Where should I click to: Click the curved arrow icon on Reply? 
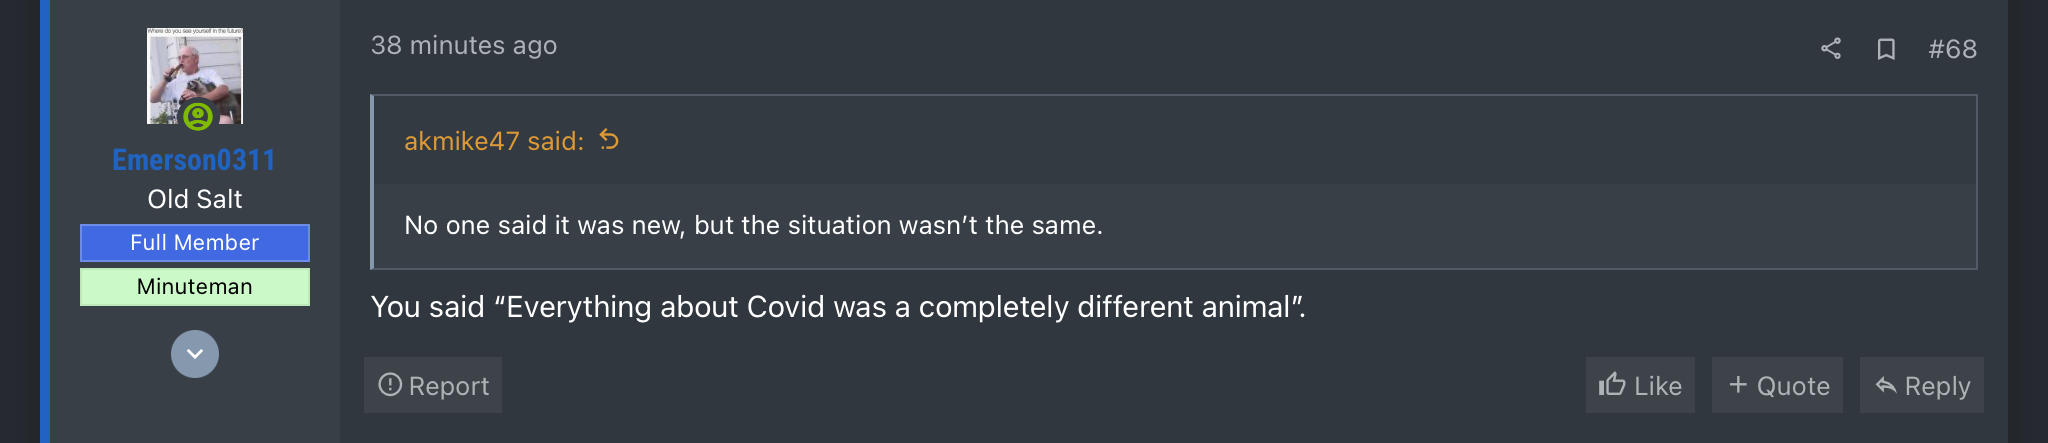(1886, 385)
